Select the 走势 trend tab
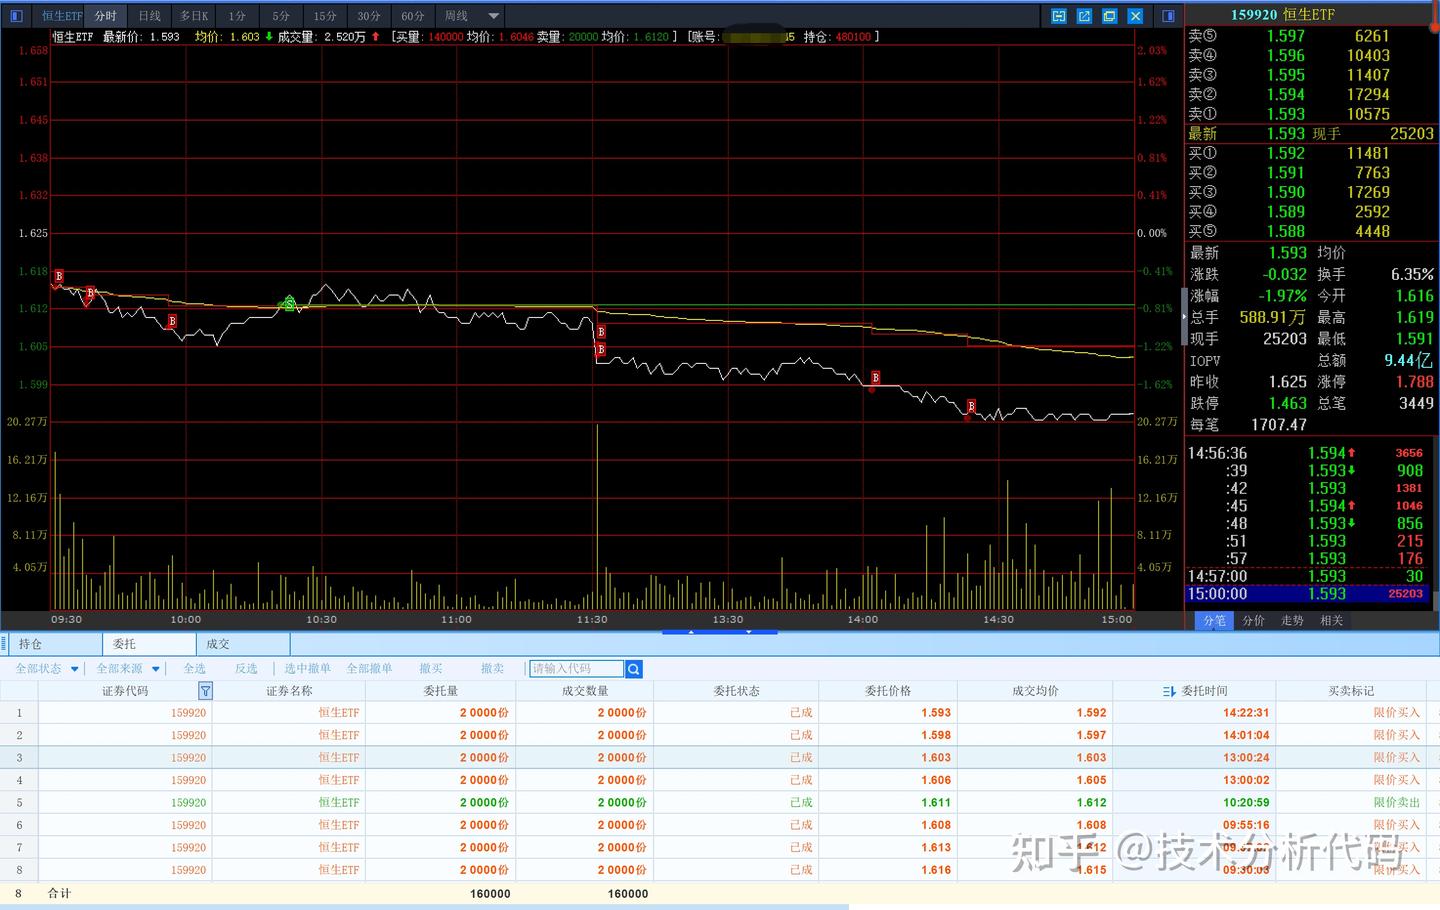Screen dimensions: 1440x910 (x=1292, y=621)
